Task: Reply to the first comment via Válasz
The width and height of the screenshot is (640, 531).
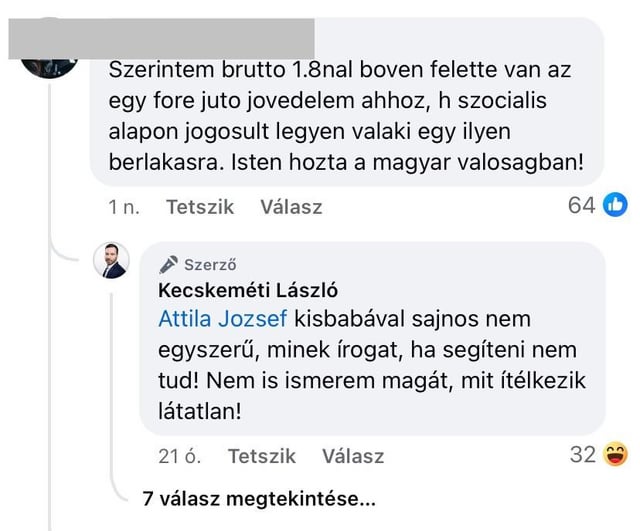Action: coord(291,207)
